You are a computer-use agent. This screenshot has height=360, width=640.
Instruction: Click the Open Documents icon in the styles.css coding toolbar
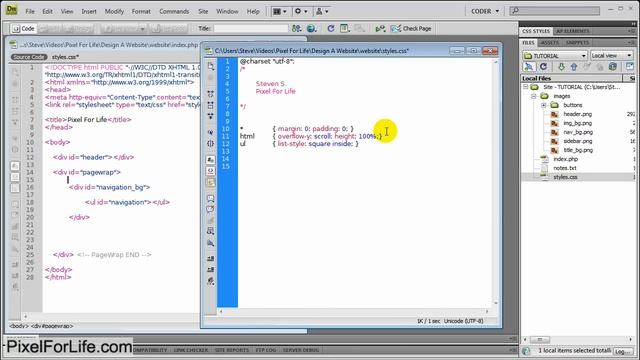tap(211, 66)
